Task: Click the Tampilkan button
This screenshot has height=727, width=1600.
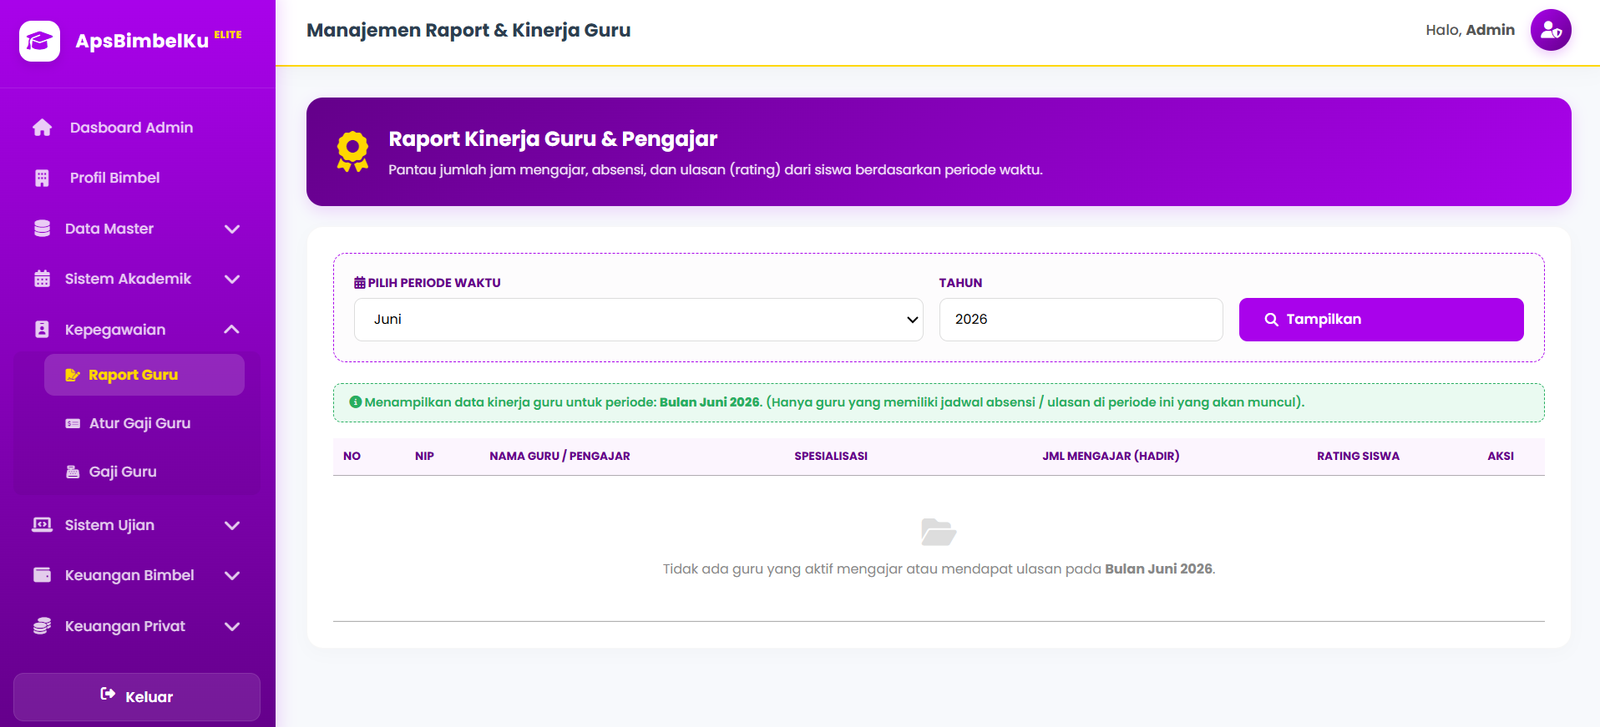Action: click(x=1381, y=319)
